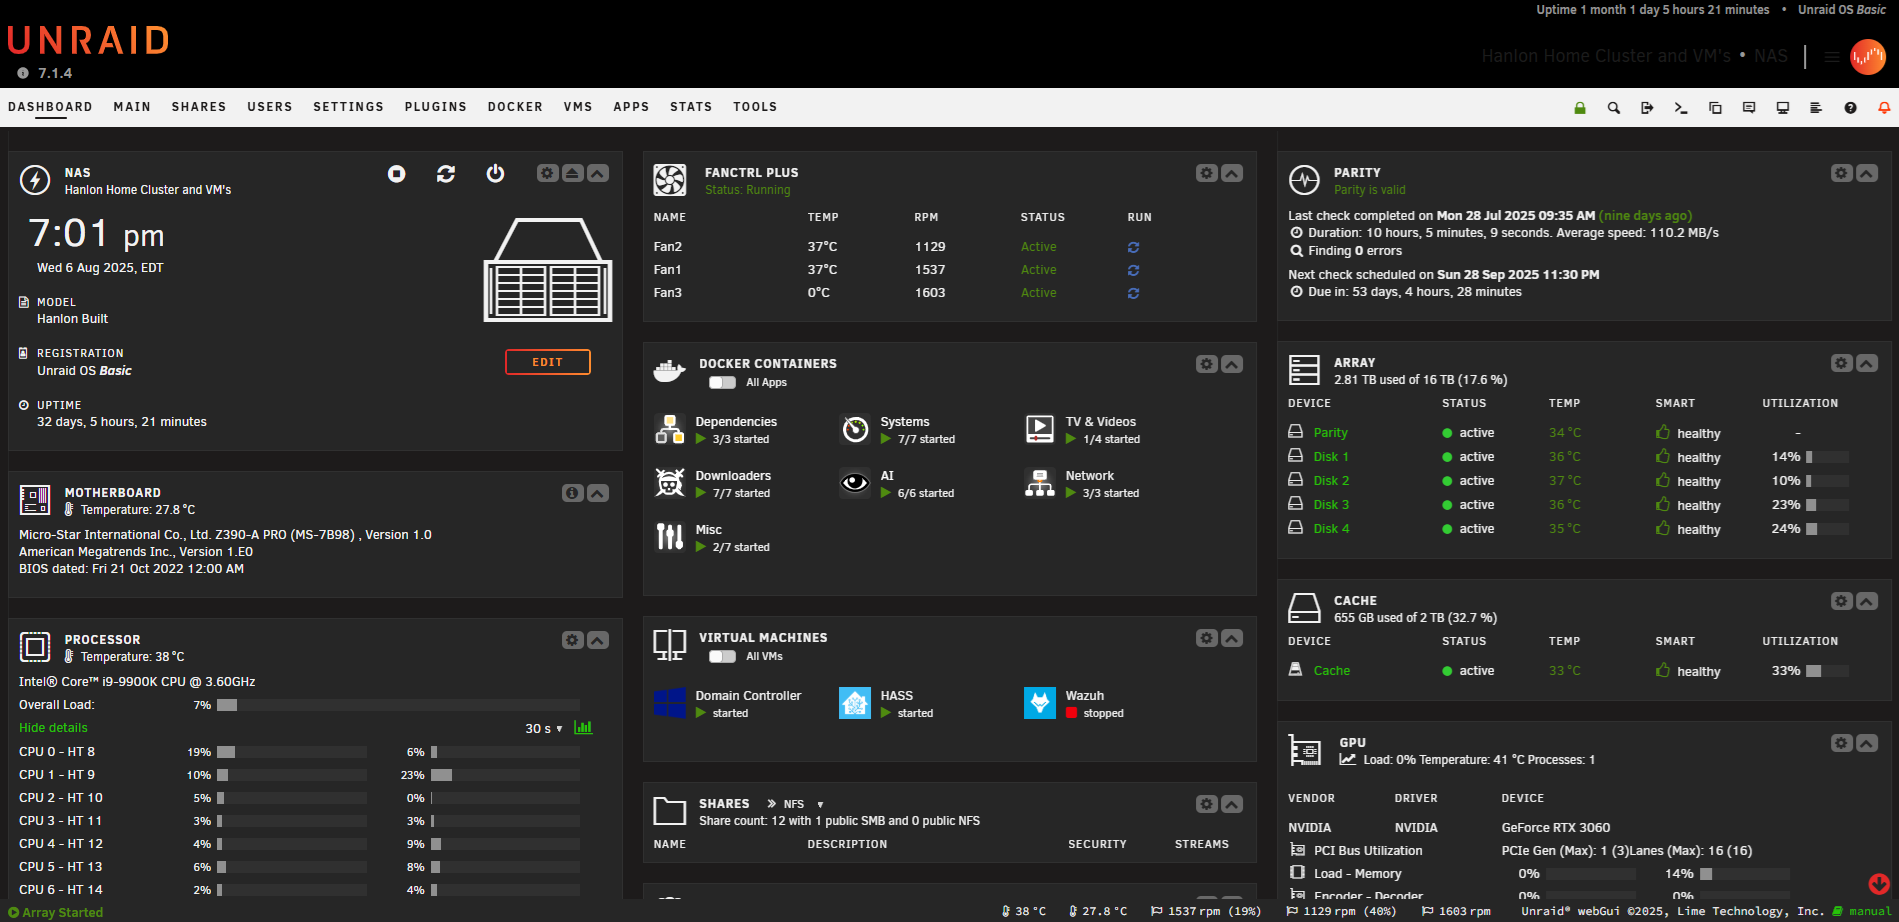Open the Parity device link

pyautogui.click(x=1330, y=433)
